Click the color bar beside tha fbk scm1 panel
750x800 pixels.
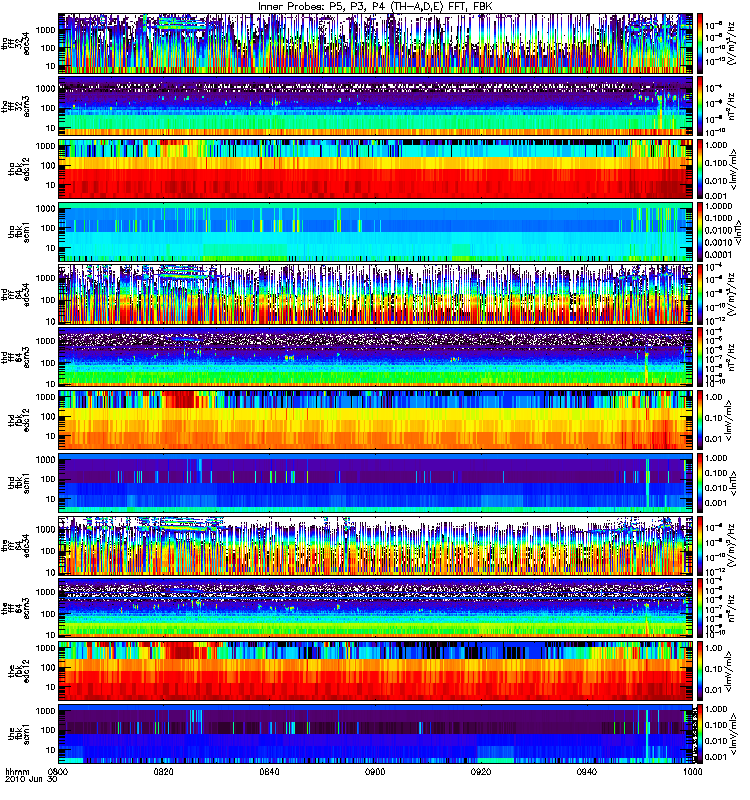pyautogui.click(x=700, y=232)
